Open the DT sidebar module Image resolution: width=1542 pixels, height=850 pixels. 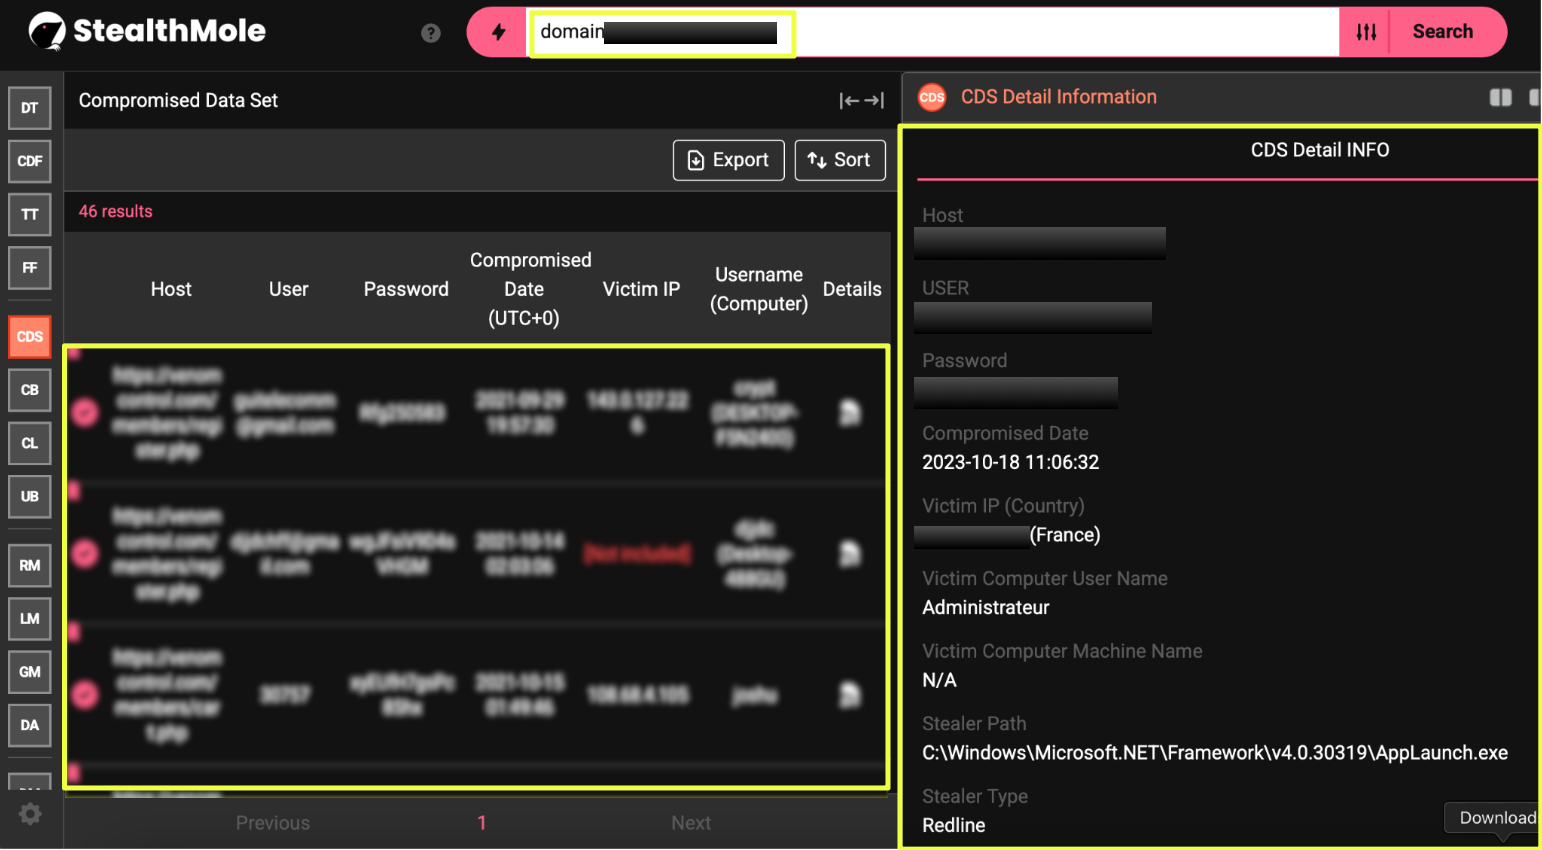click(30, 108)
